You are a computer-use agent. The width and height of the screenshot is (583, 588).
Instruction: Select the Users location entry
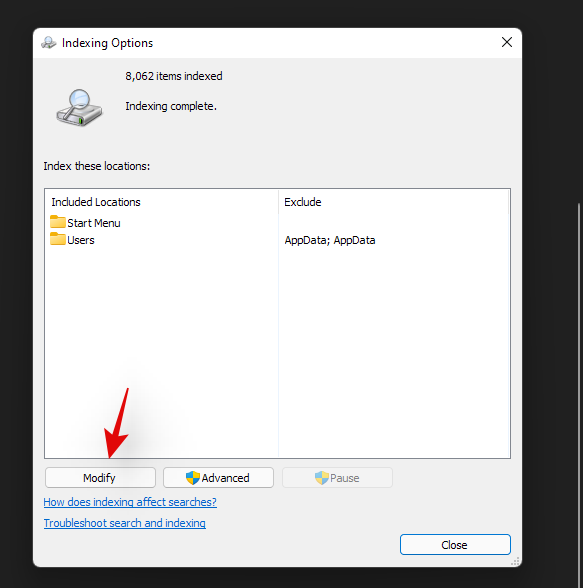pyautogui.click(x=72, y=240)
